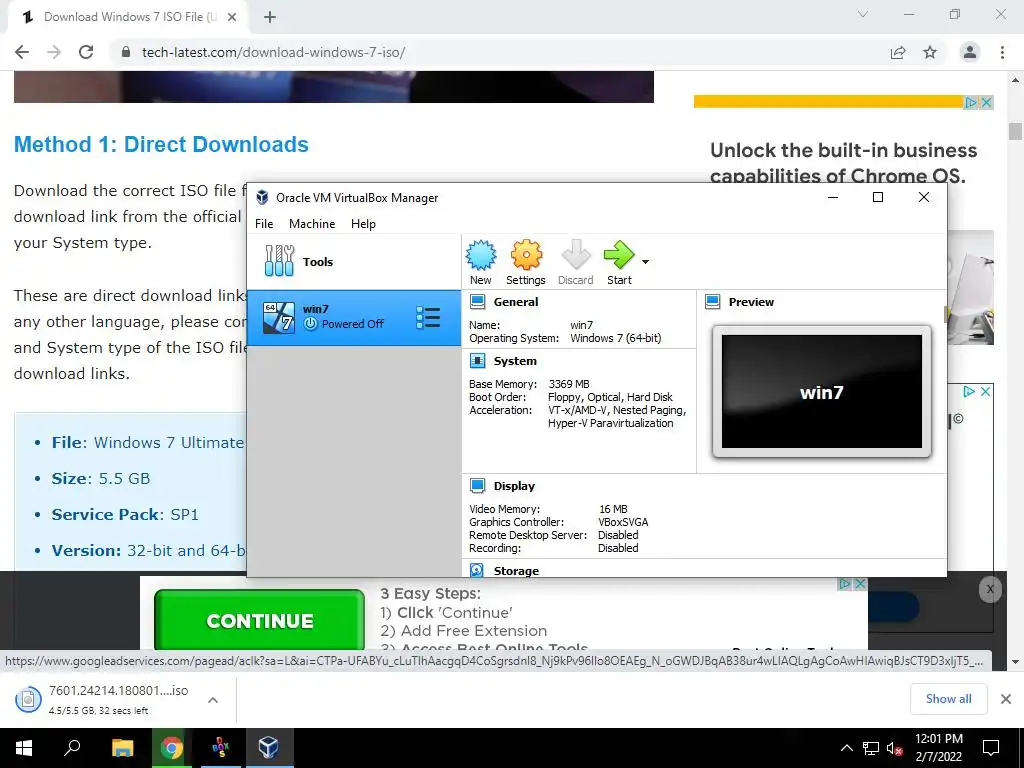The height and width of the screenshot is (768, 1024).
Task: Open Chrome tab search chevron
Action: 863,14
